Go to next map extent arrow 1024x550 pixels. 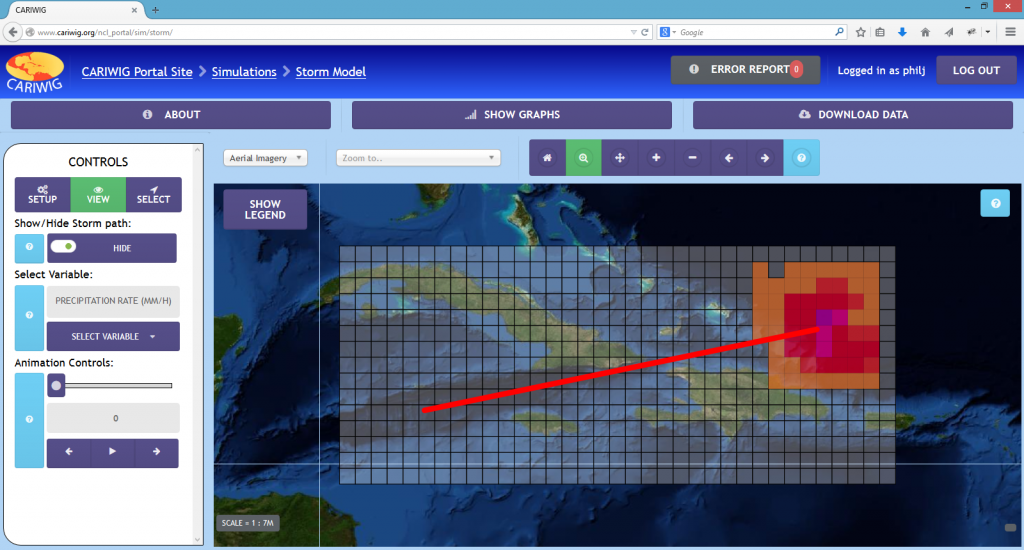764,158
